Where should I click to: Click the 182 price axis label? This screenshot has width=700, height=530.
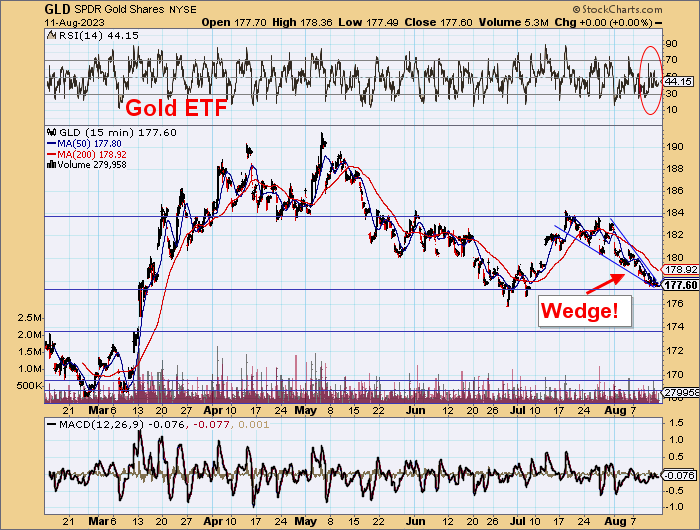(x=675, y=234)
